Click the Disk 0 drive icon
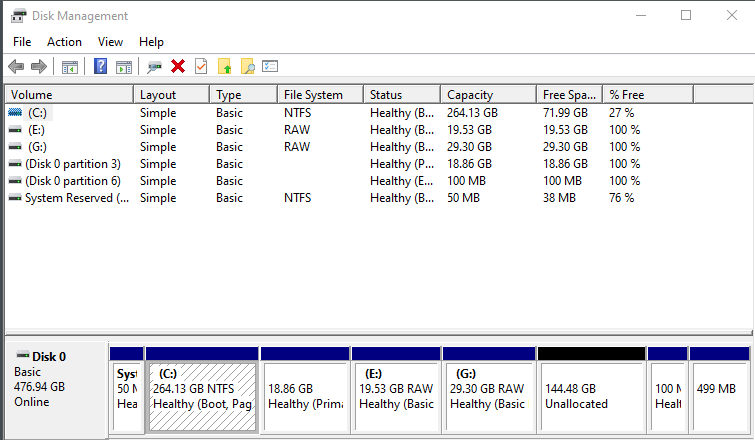 click(x=23, y=355)
